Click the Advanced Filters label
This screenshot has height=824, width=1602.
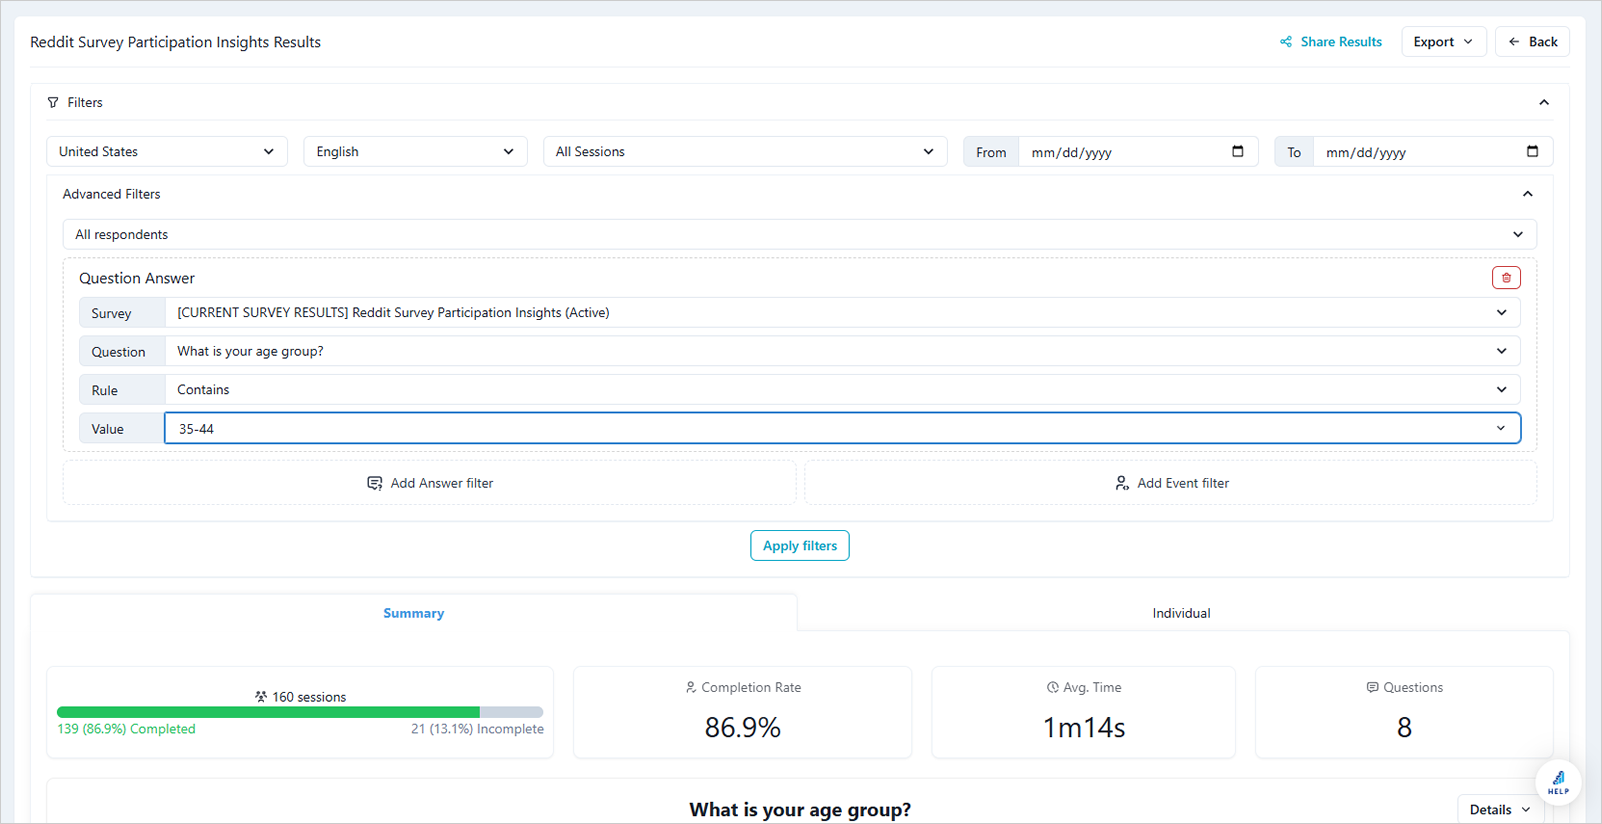click(111, 194)
